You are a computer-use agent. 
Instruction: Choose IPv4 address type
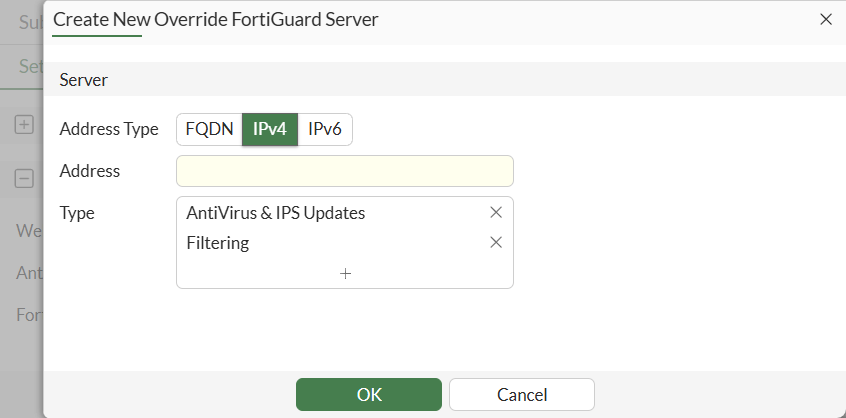pyautogui.click(x=270, y=130)
